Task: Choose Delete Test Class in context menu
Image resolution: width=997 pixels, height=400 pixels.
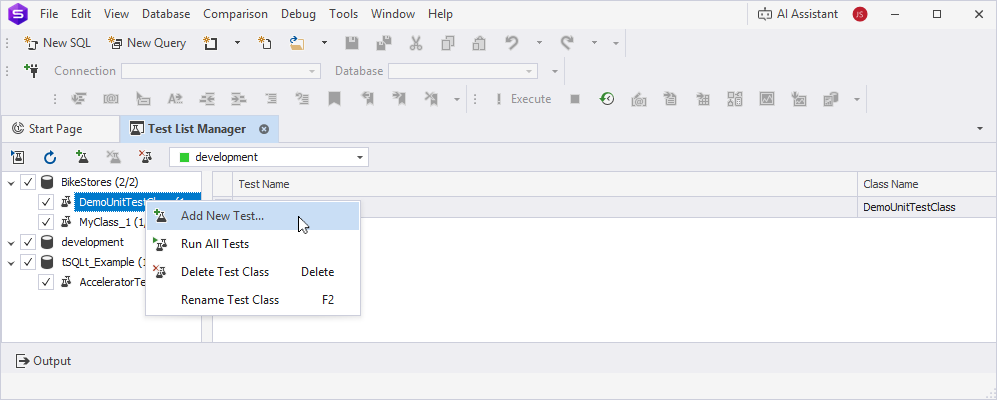Action: (x=225, y=272)
